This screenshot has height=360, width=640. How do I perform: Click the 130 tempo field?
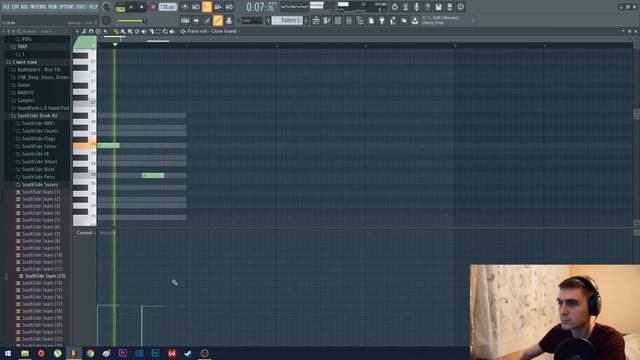click(167, 7)
